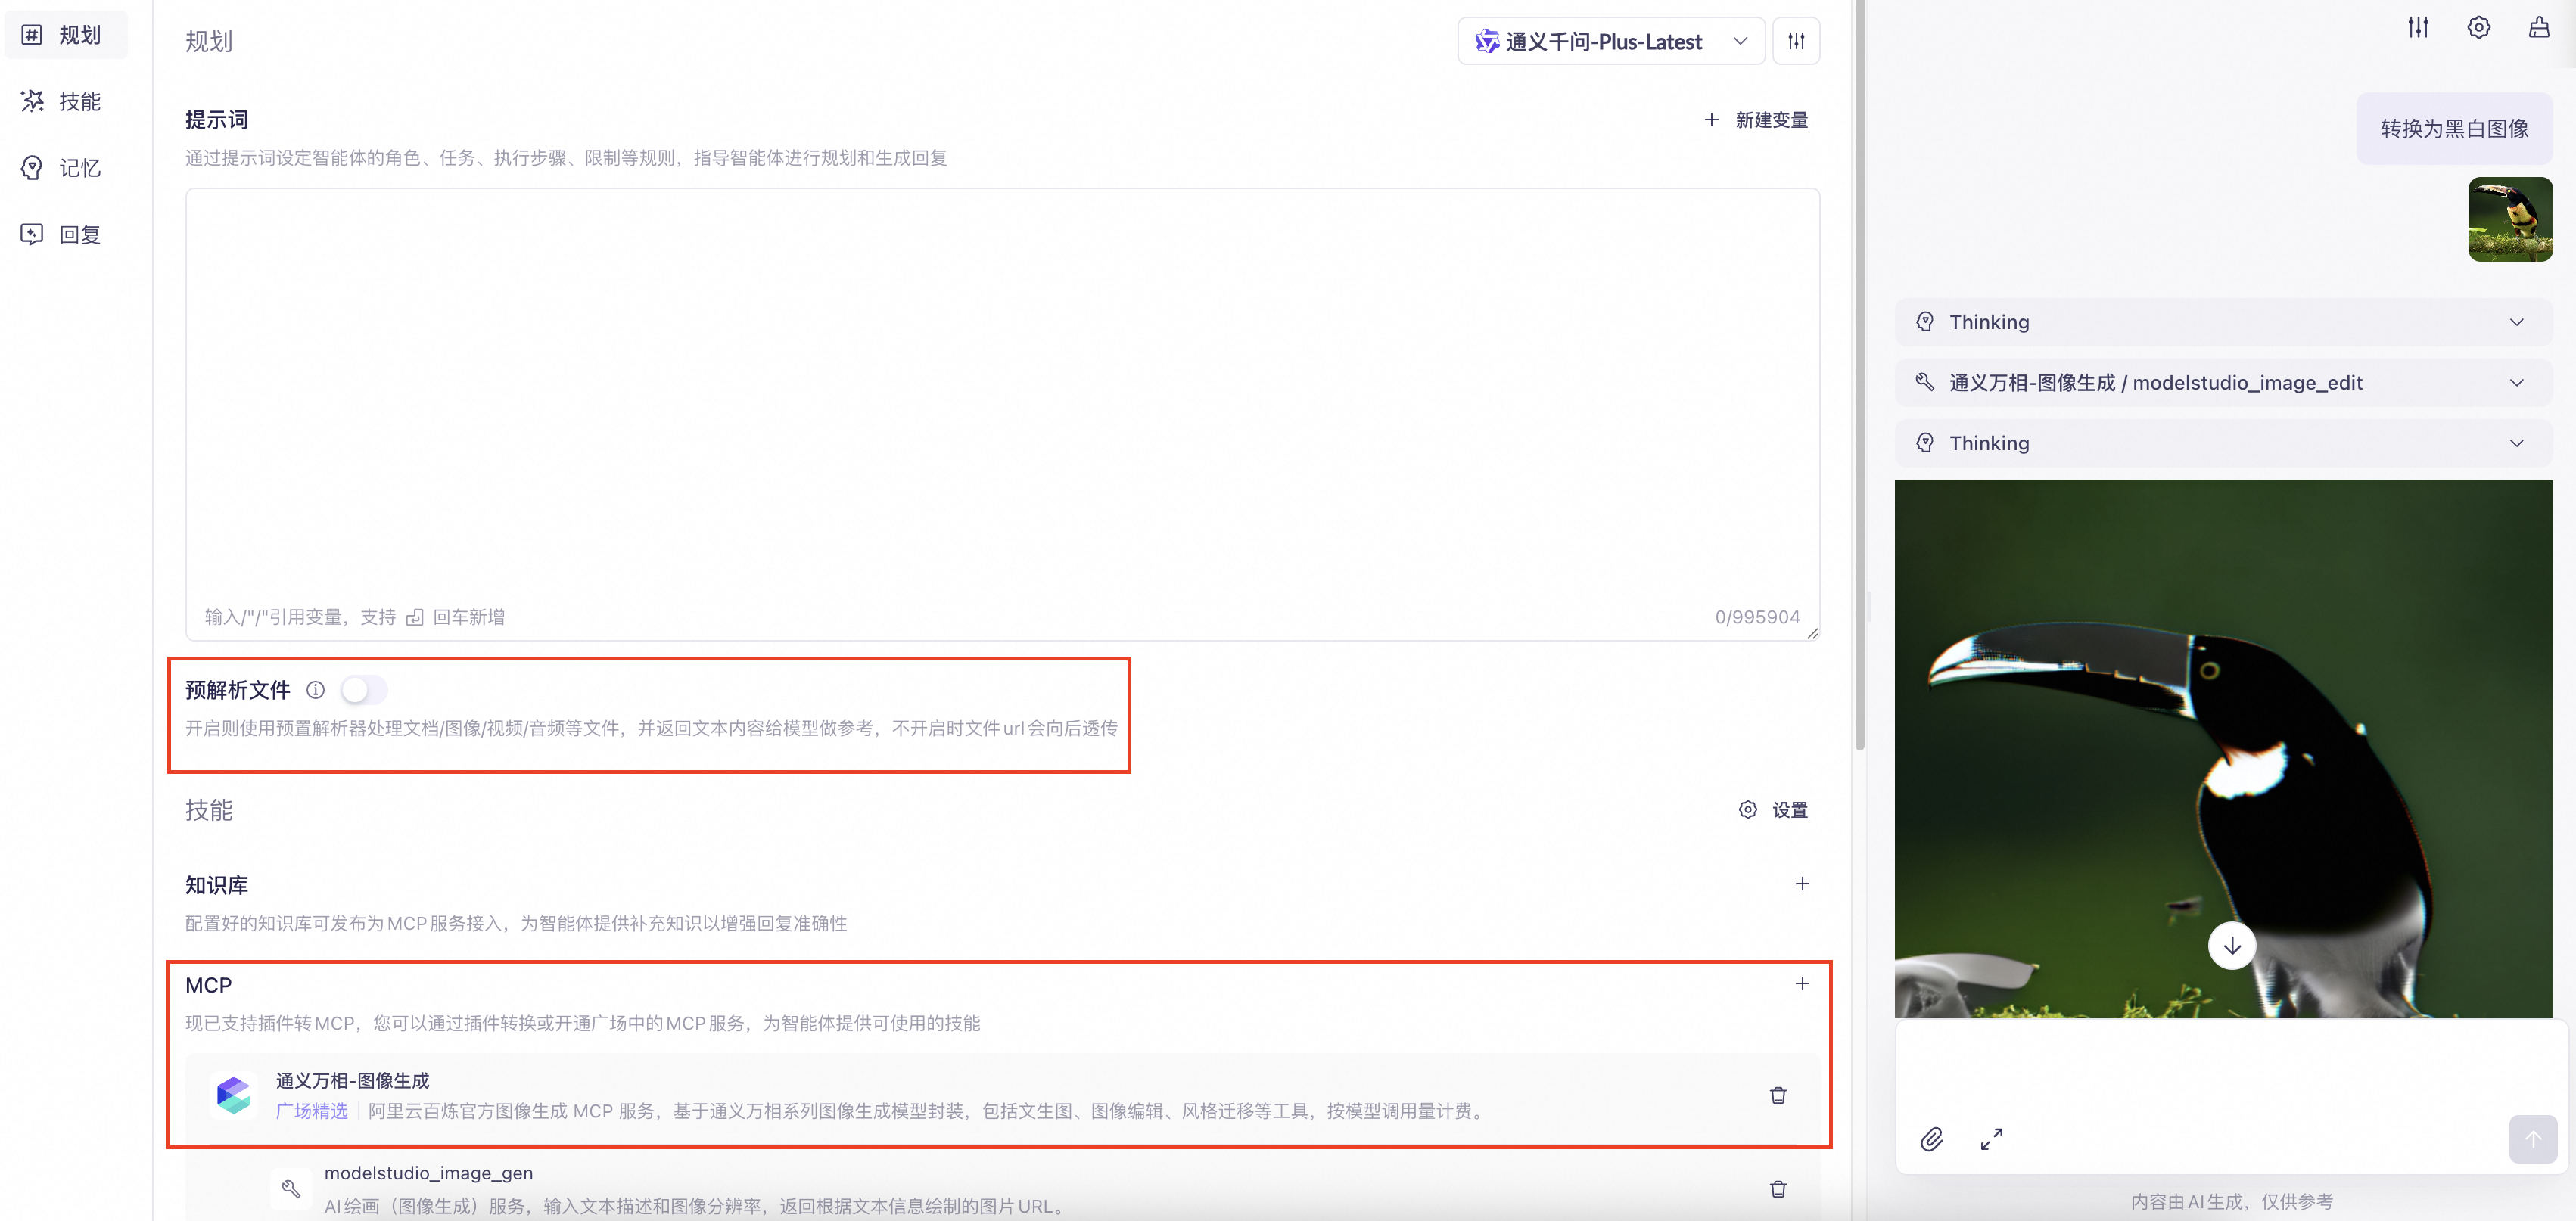Expand the second Thinking section
The image size is (2576, 1221).
[2223, 443]
